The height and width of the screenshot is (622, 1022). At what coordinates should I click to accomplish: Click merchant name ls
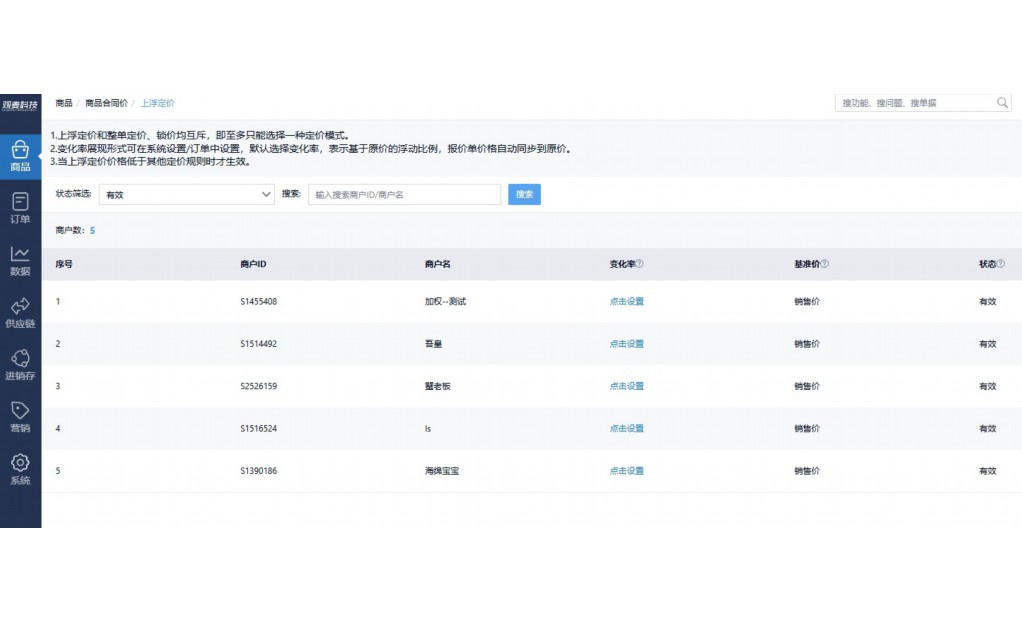point(428,428)
